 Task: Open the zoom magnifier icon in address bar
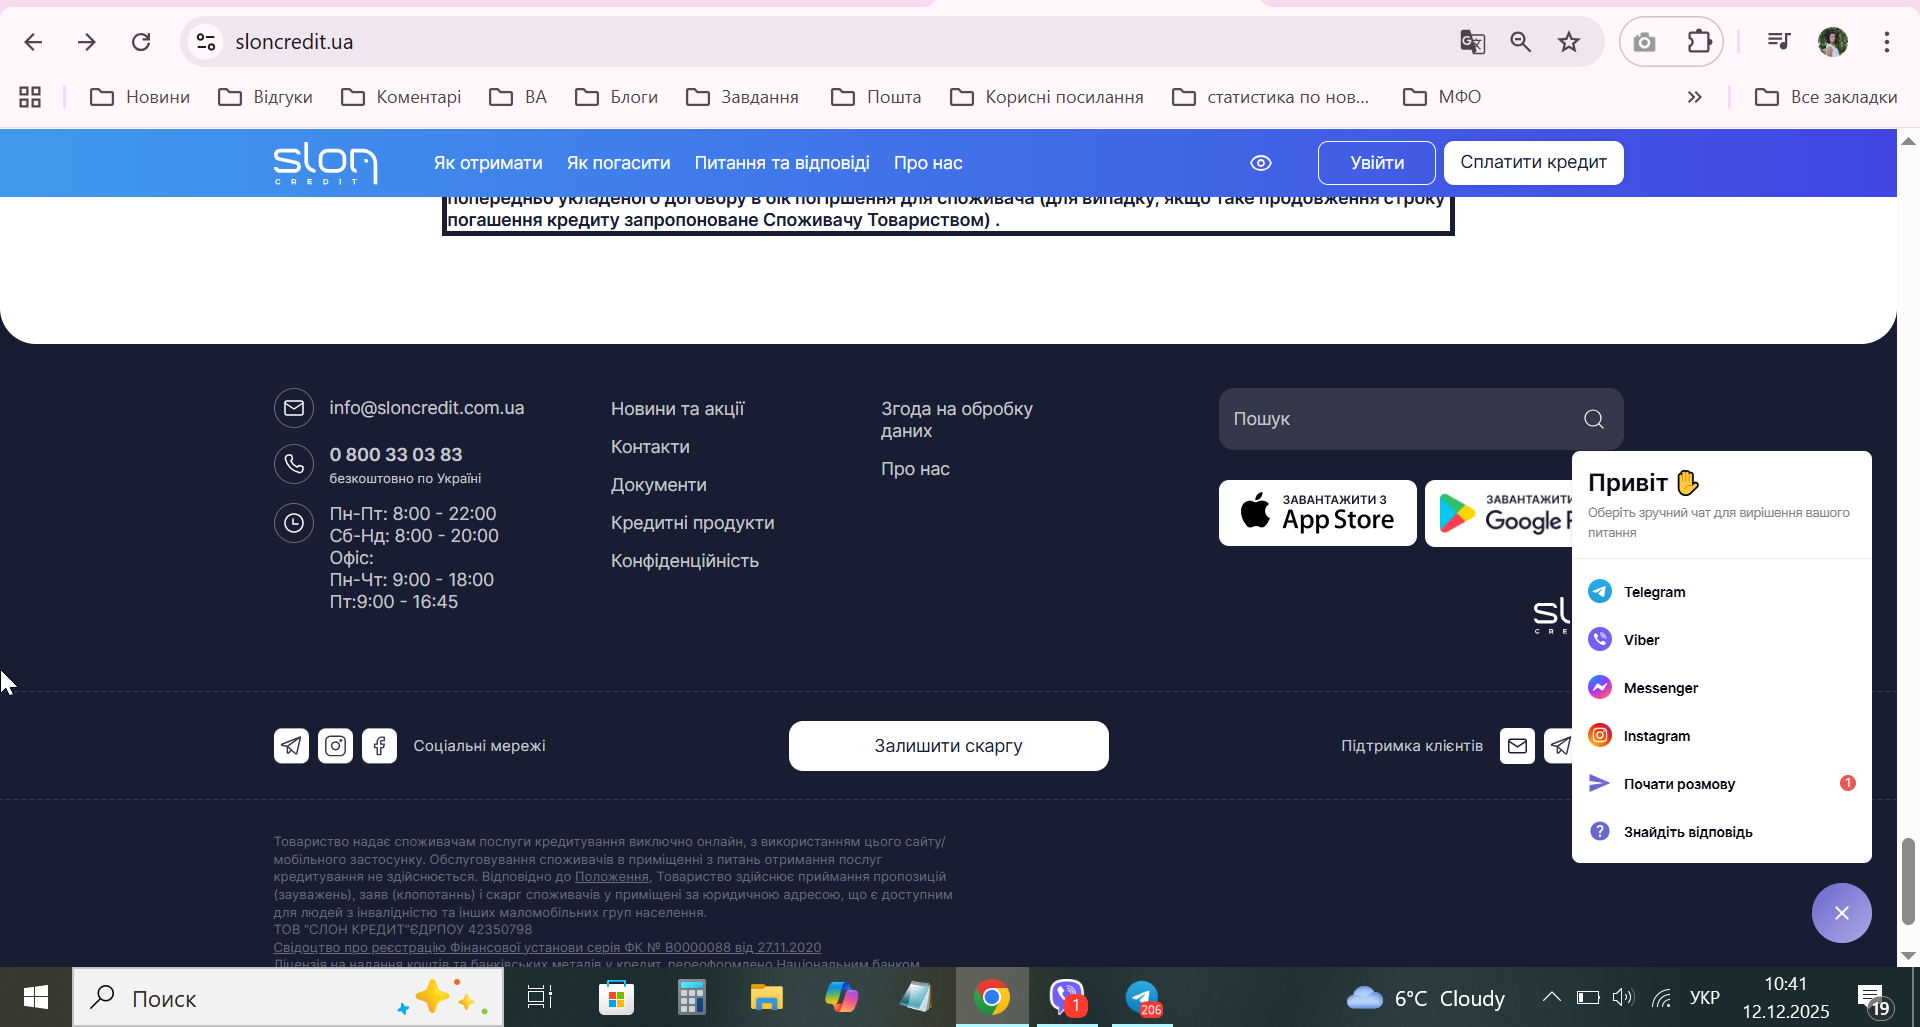click(1521, 42)
